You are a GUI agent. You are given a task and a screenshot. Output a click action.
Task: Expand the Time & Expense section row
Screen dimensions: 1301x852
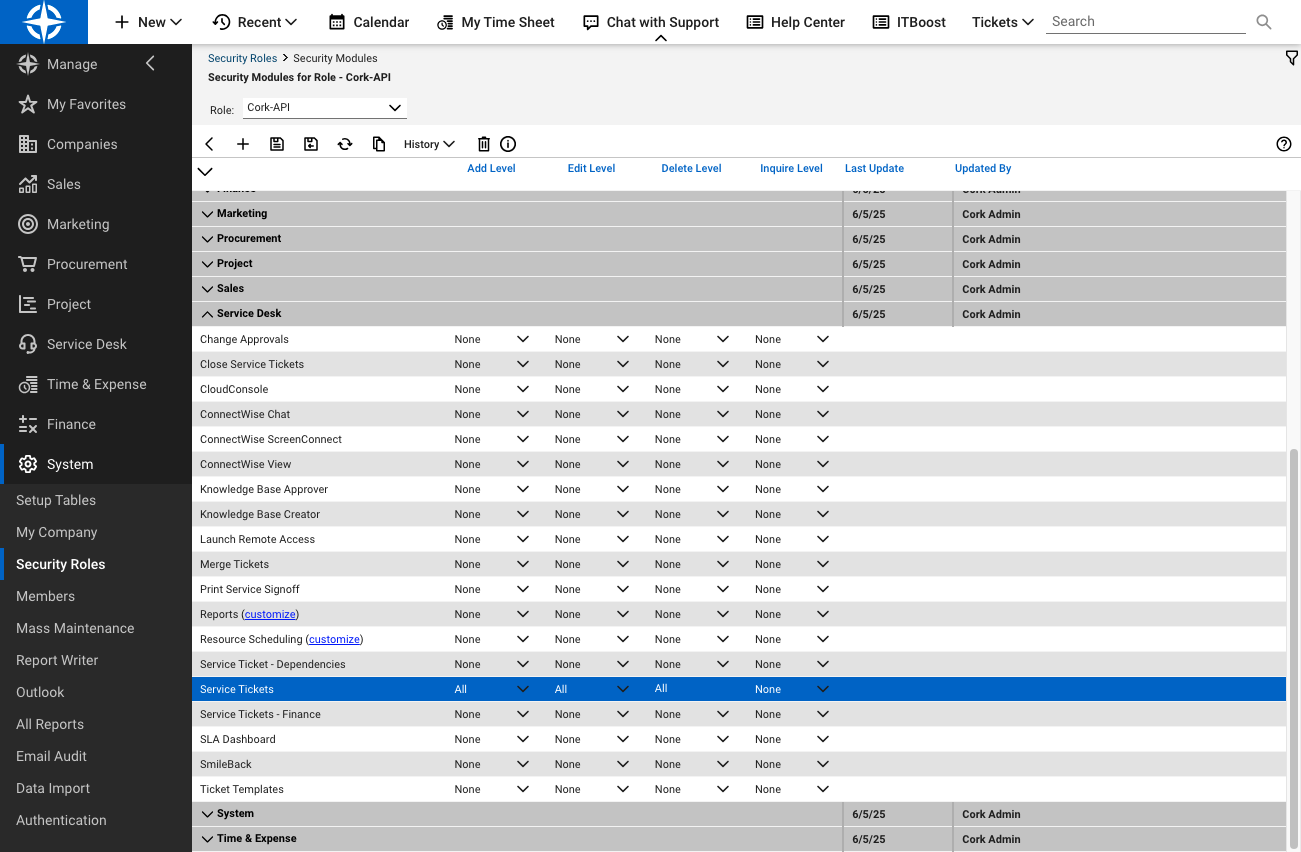[208, 839]
